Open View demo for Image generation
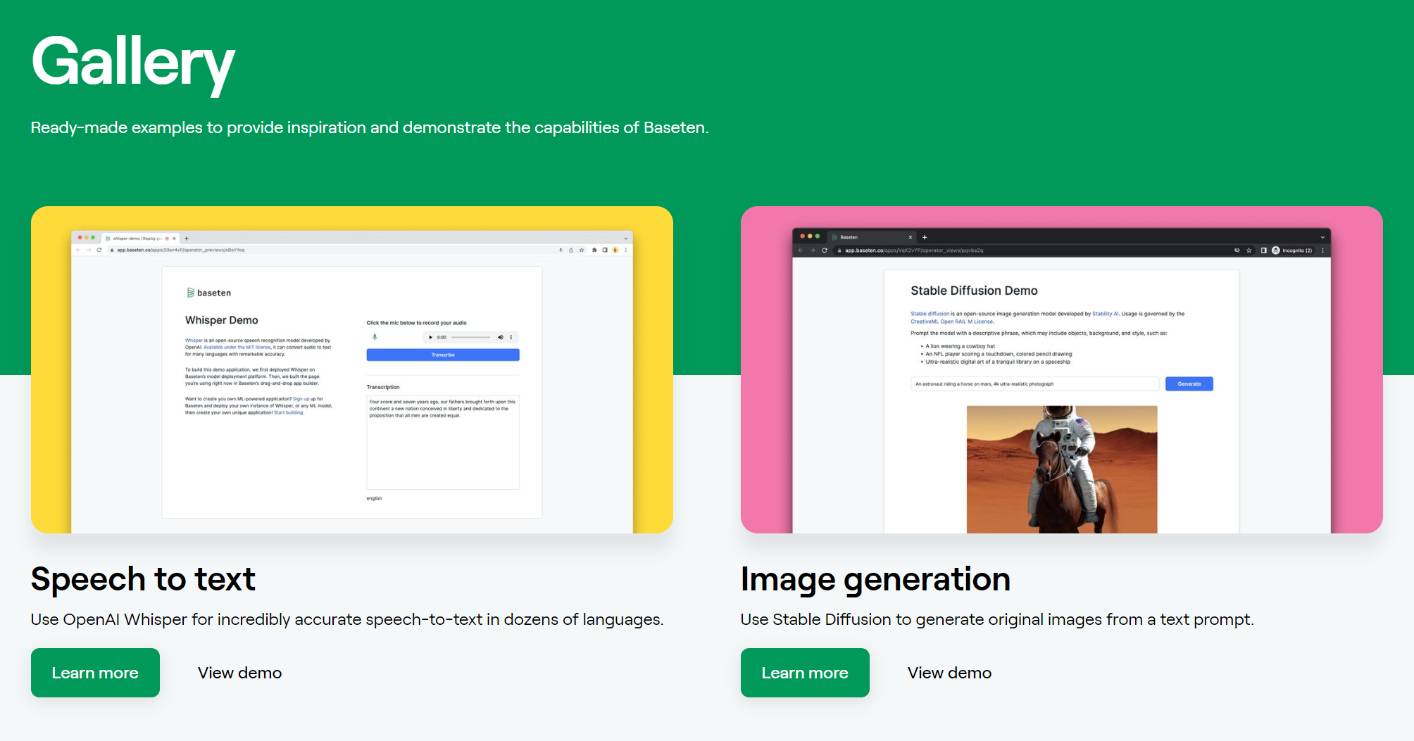This screenshot has height=741, width=1414. pyautogui.click(x=950, y=673)
